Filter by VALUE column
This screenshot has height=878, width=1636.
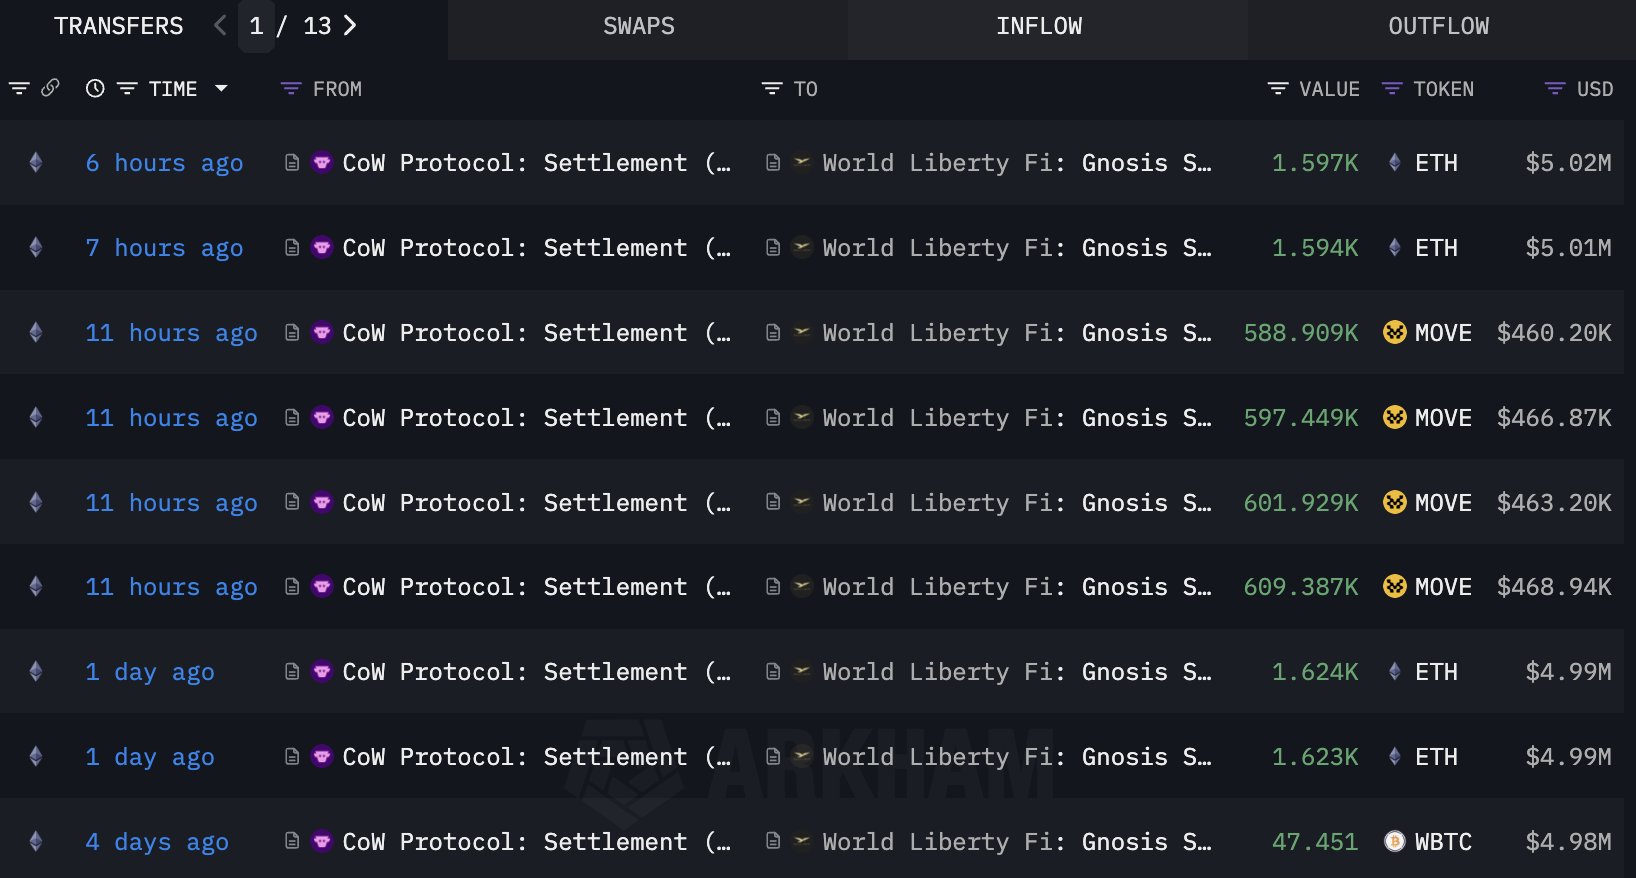[x=1277, y=89]
